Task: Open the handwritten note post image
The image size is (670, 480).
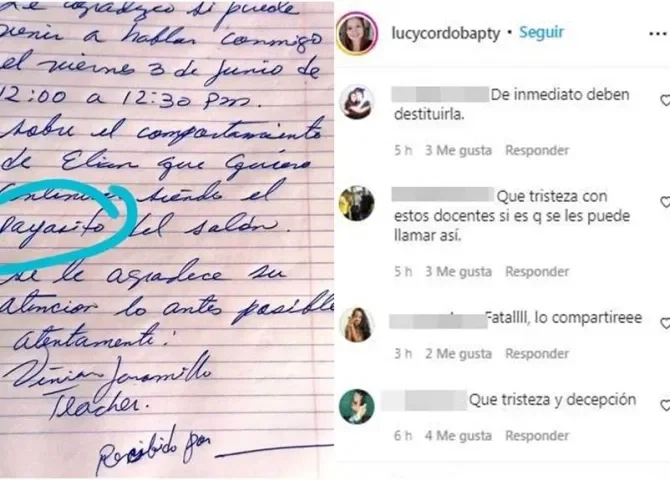Action: 167,240
